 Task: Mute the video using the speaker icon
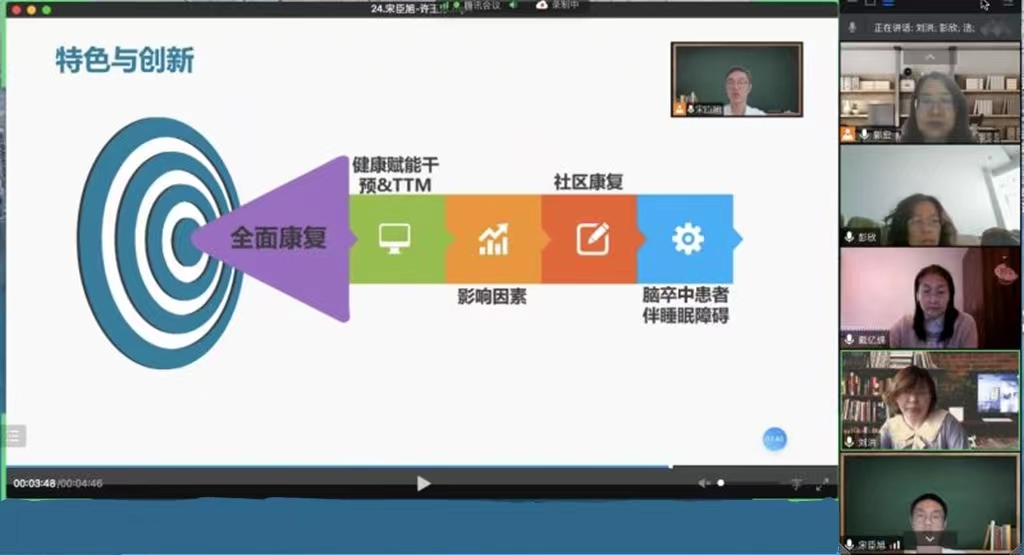[704, 484]
